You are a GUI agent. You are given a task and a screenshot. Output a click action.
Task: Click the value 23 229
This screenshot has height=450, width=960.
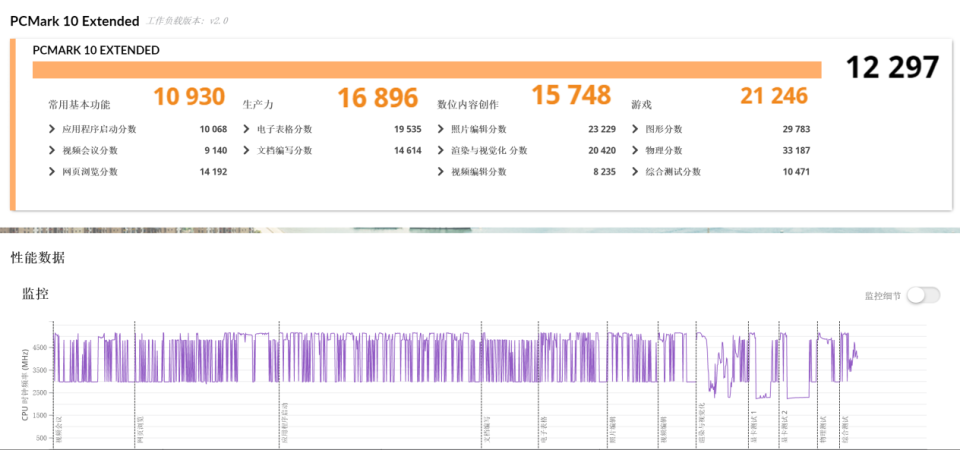(x=602, y=129)
